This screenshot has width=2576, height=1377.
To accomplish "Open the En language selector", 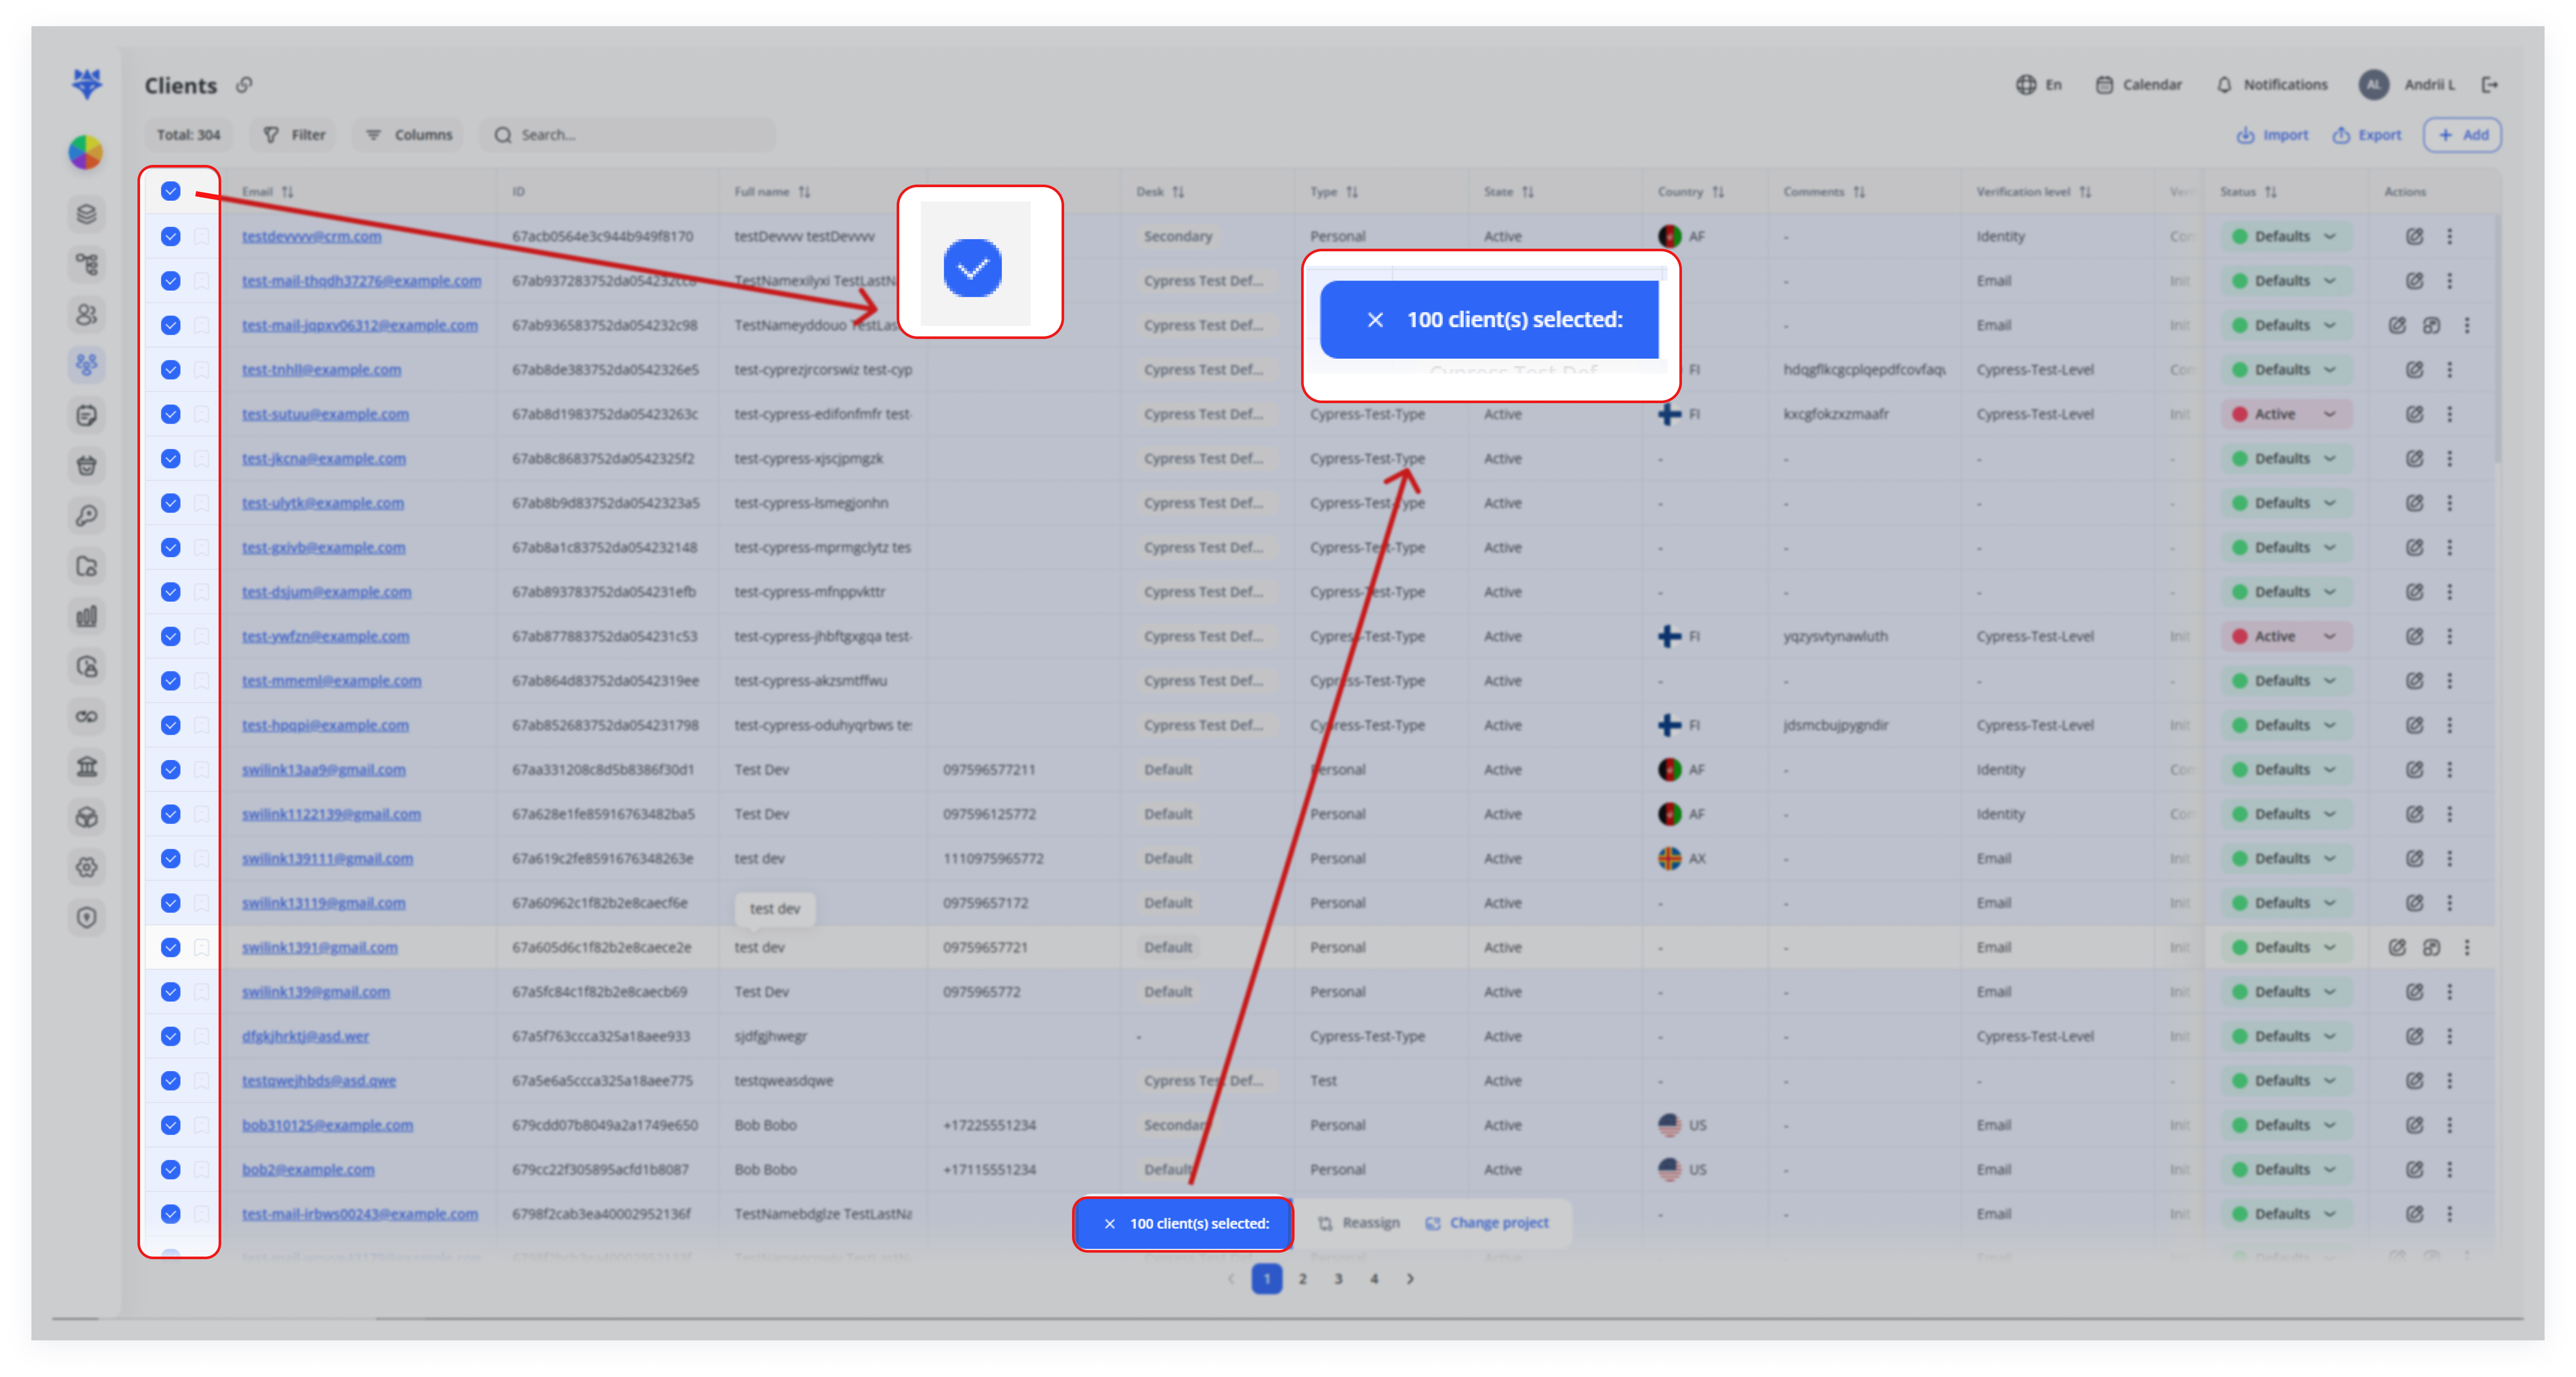I will point(2039,84).
